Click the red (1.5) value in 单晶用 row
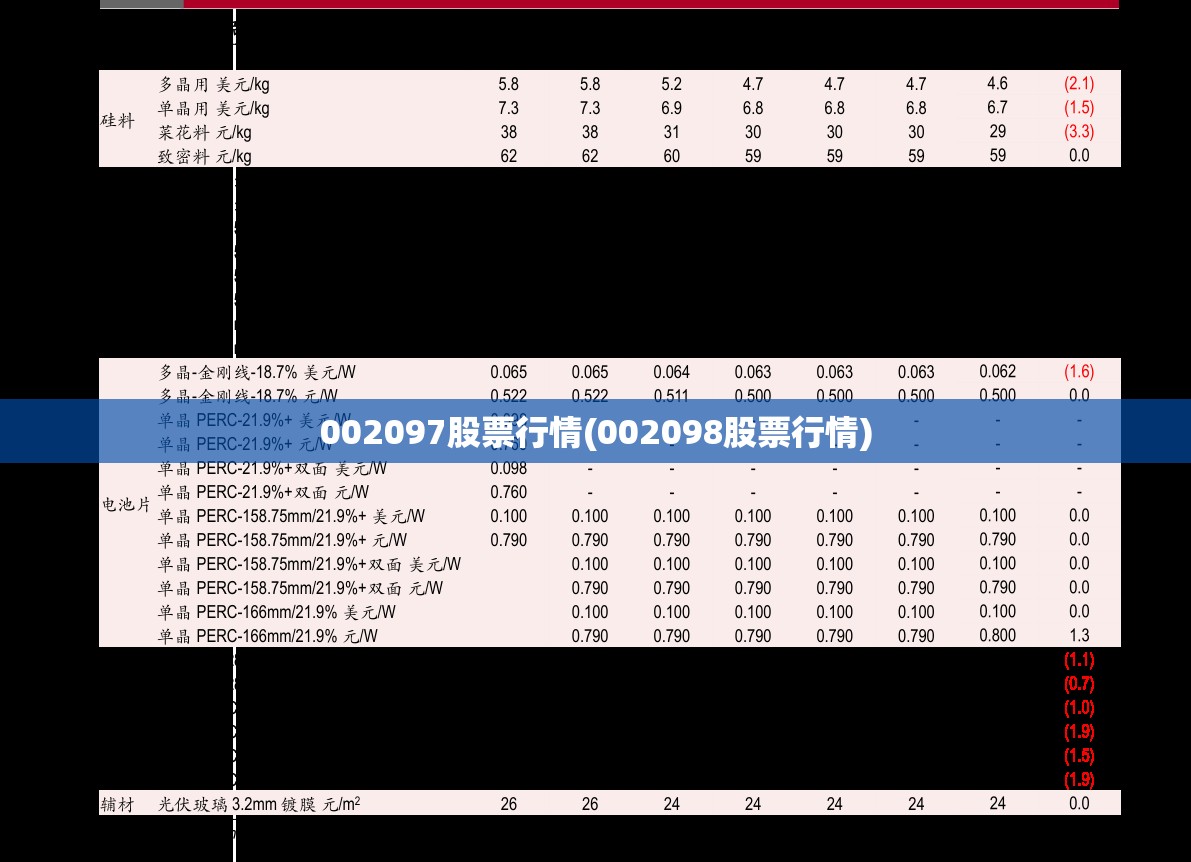This screenshot has height=862, width=1191. point(1079,108)
